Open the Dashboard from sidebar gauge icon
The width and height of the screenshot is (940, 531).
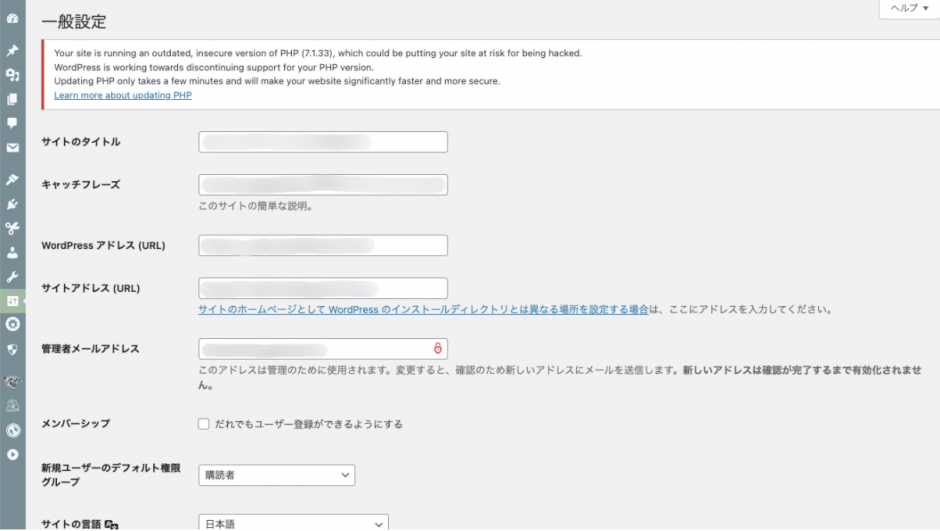[12, 18]
